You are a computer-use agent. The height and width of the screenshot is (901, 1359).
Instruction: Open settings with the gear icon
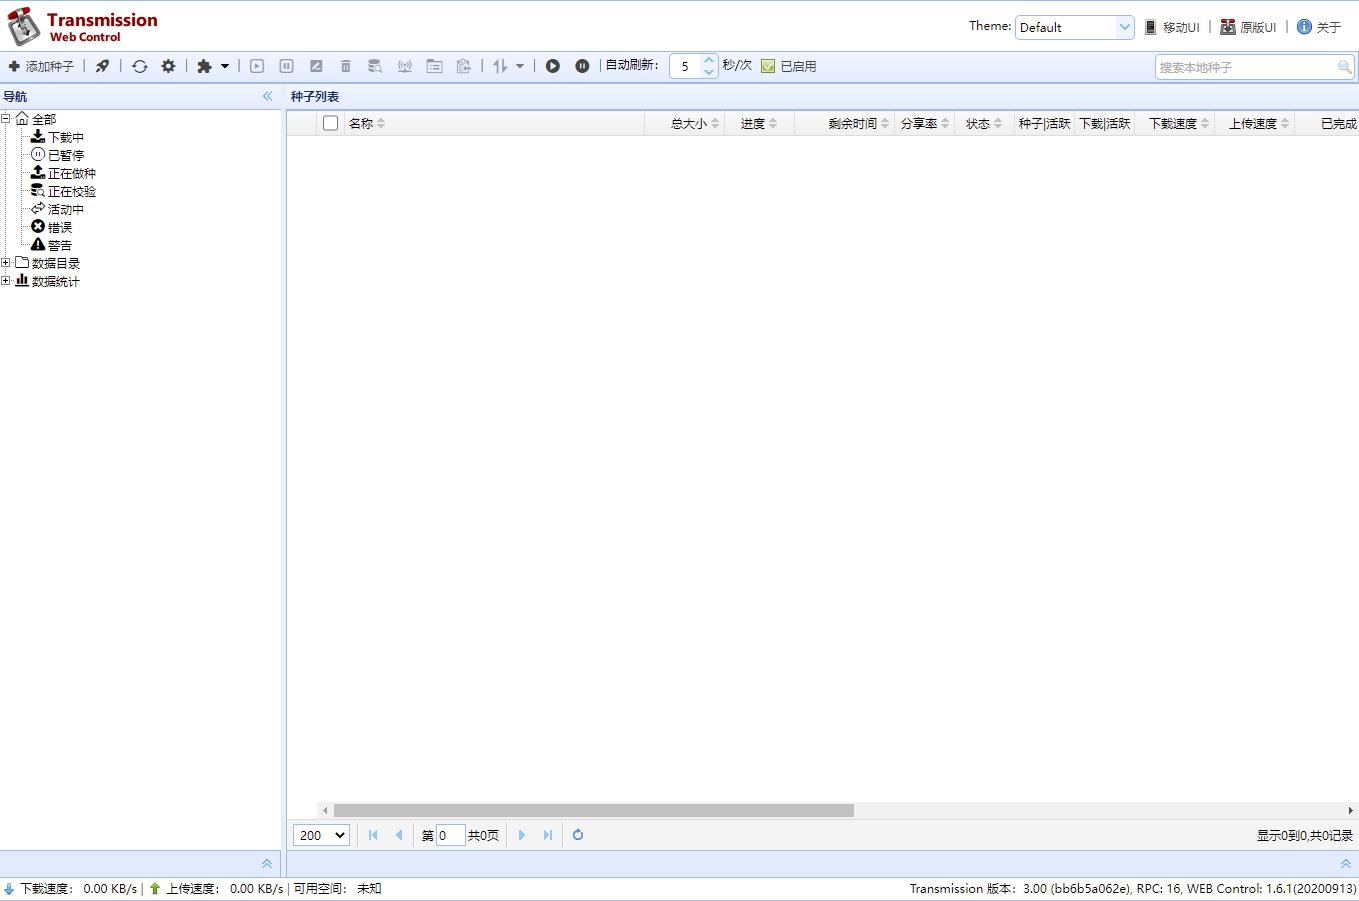(168, 66)
